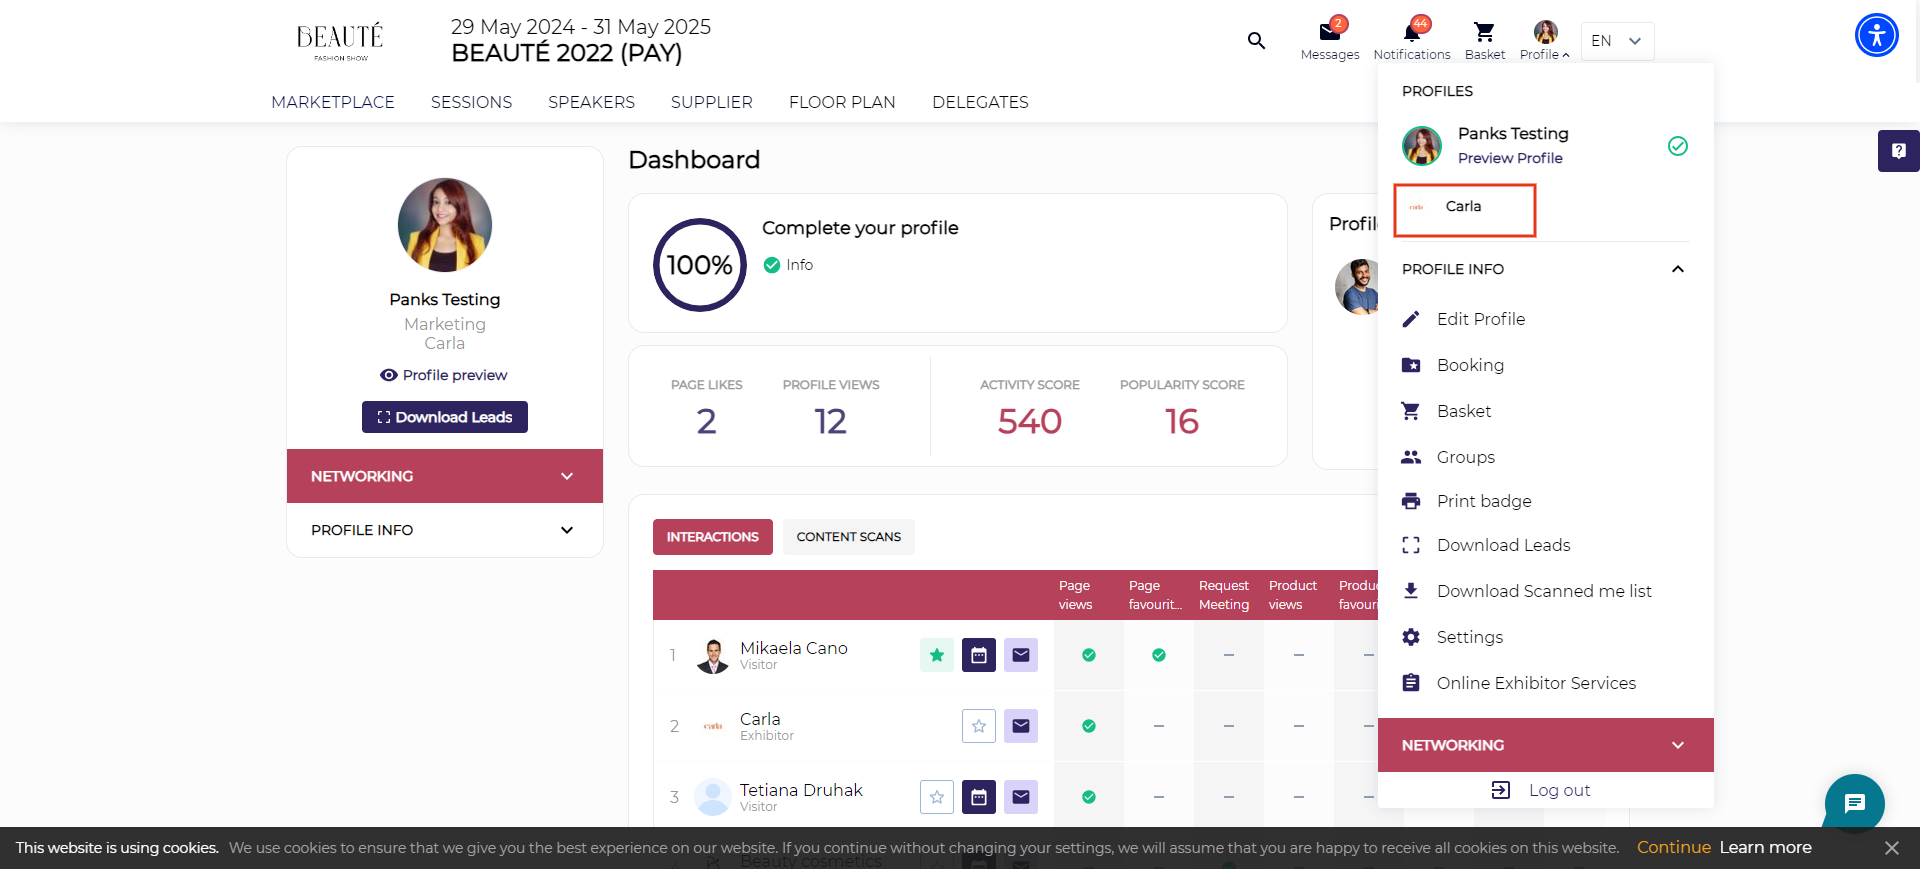The width and height of the screenshot is (1920, 869).
Task: Click Print badge printer icon
Action: [x=1411, y=501]
